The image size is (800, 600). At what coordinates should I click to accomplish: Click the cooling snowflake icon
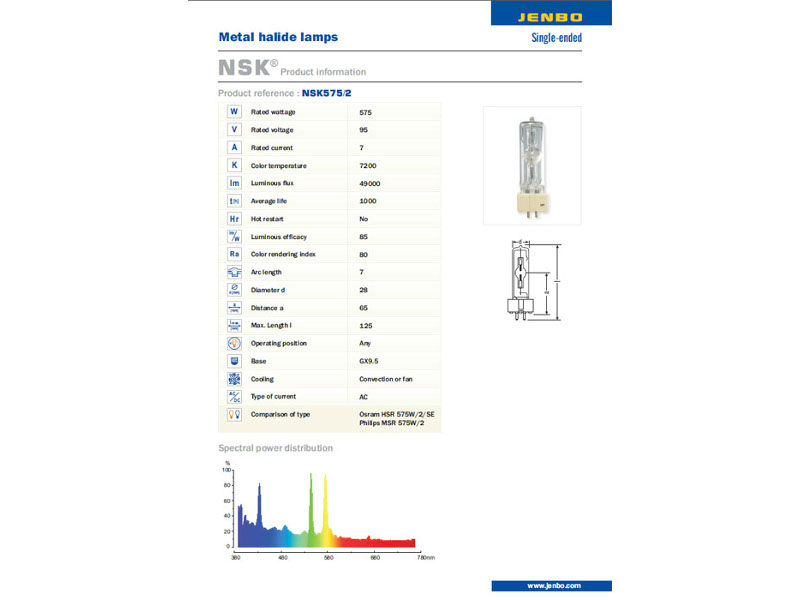[x=234, y=379]
